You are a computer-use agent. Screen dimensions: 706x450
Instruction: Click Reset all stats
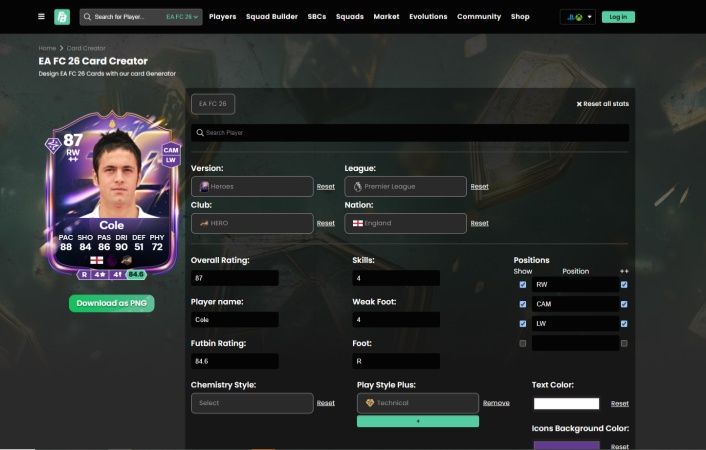602,104
